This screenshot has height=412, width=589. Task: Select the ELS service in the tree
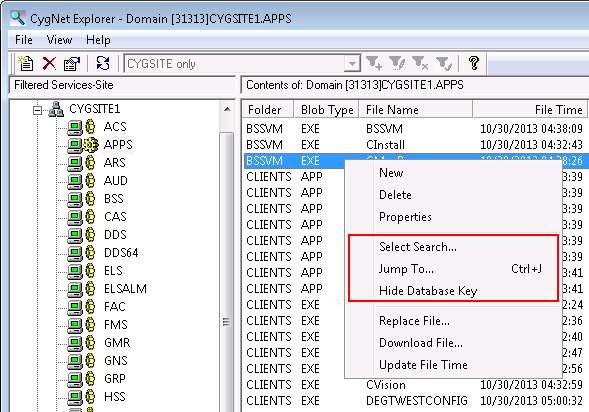(x=113, y=271)
